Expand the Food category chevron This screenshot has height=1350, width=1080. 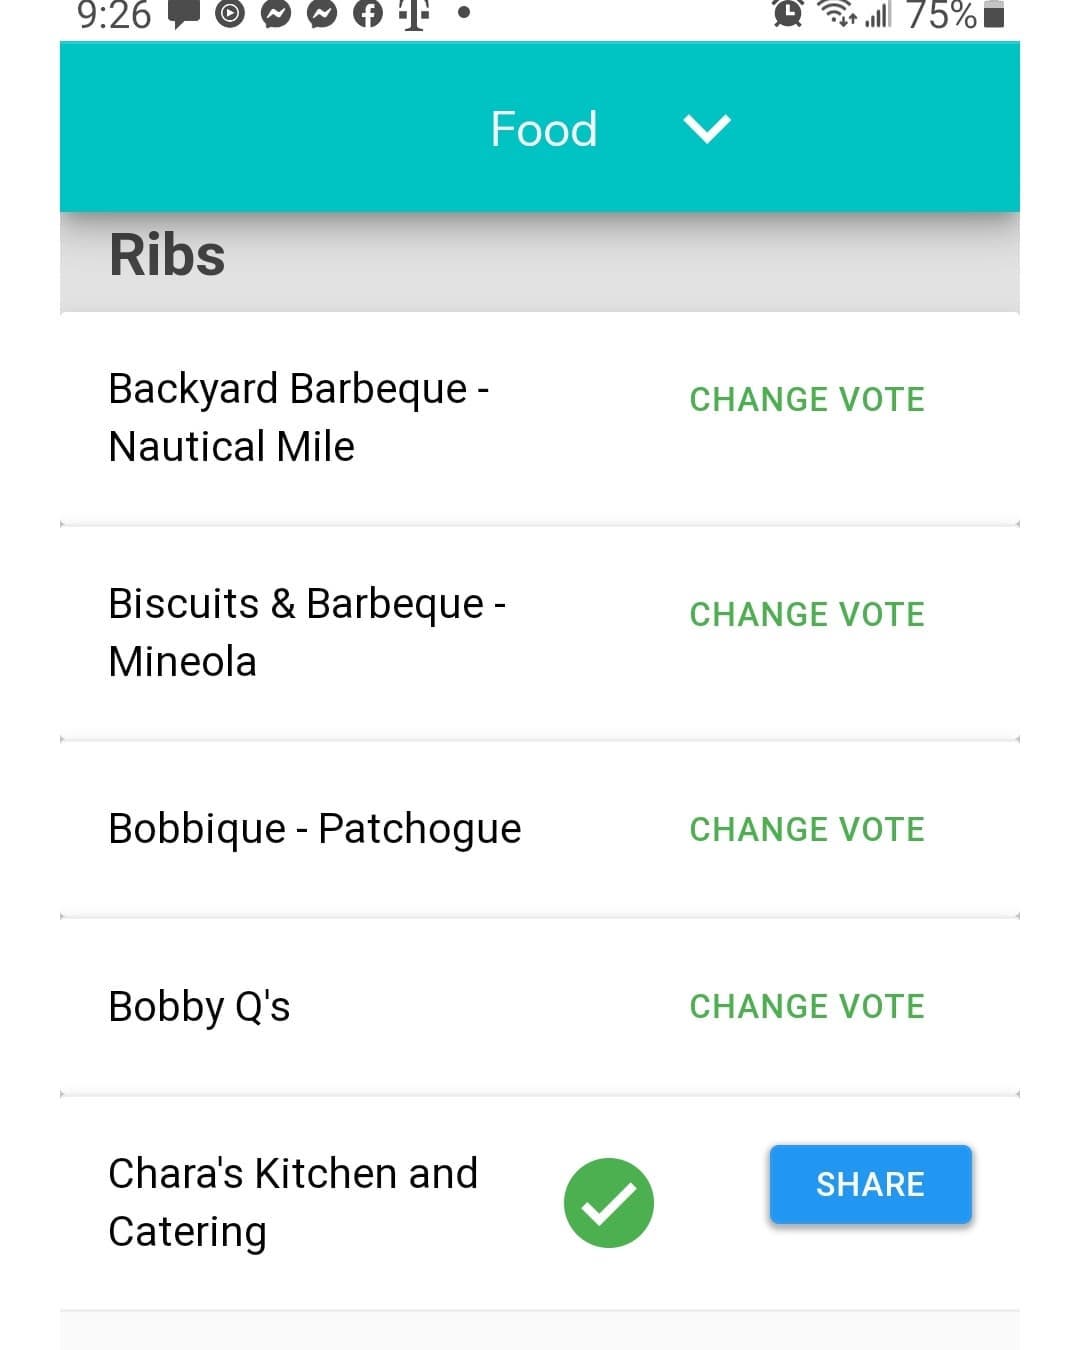(x=707, y=128)
